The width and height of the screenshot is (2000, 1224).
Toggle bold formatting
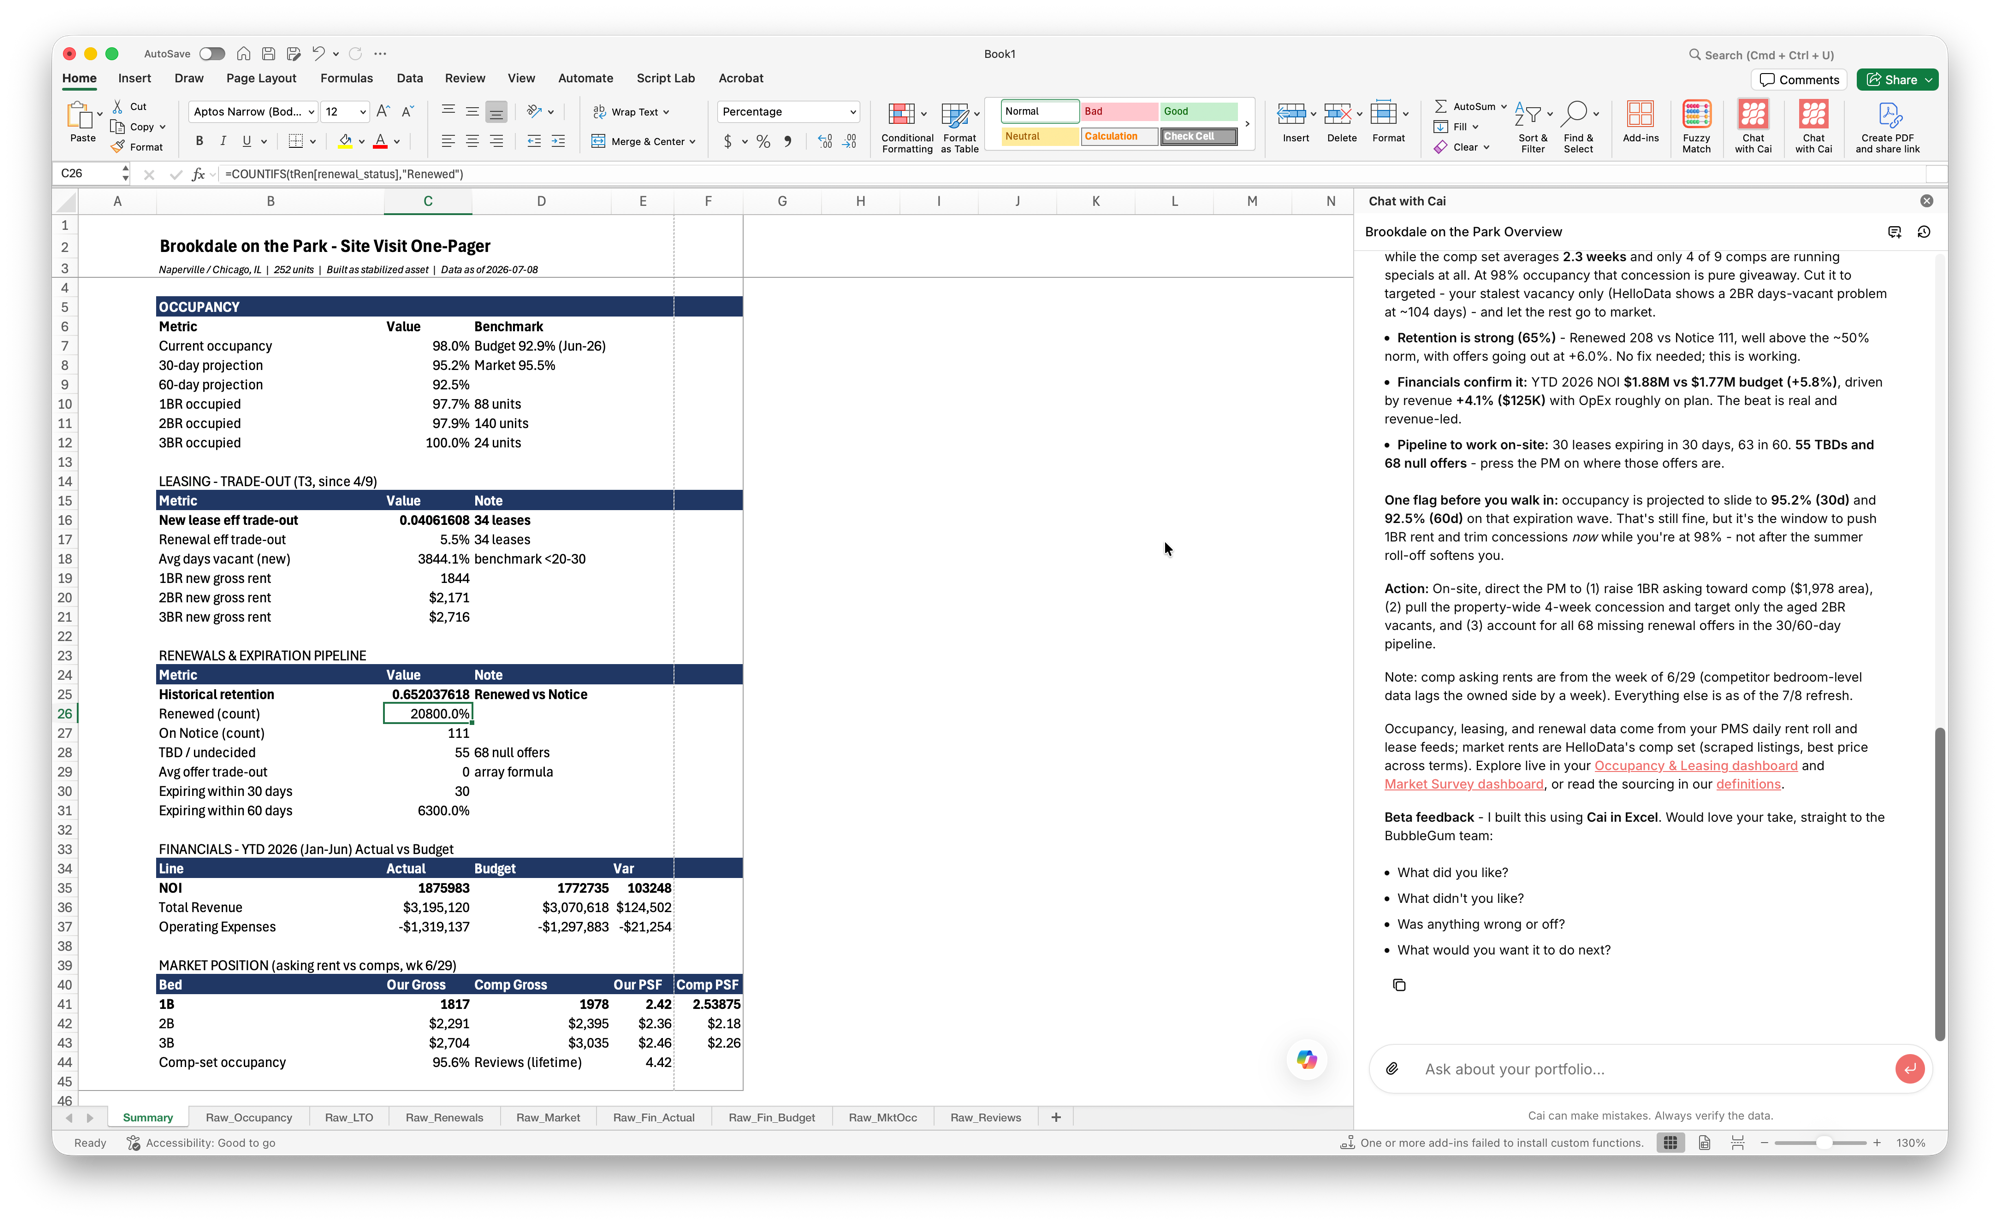[199, 141]
